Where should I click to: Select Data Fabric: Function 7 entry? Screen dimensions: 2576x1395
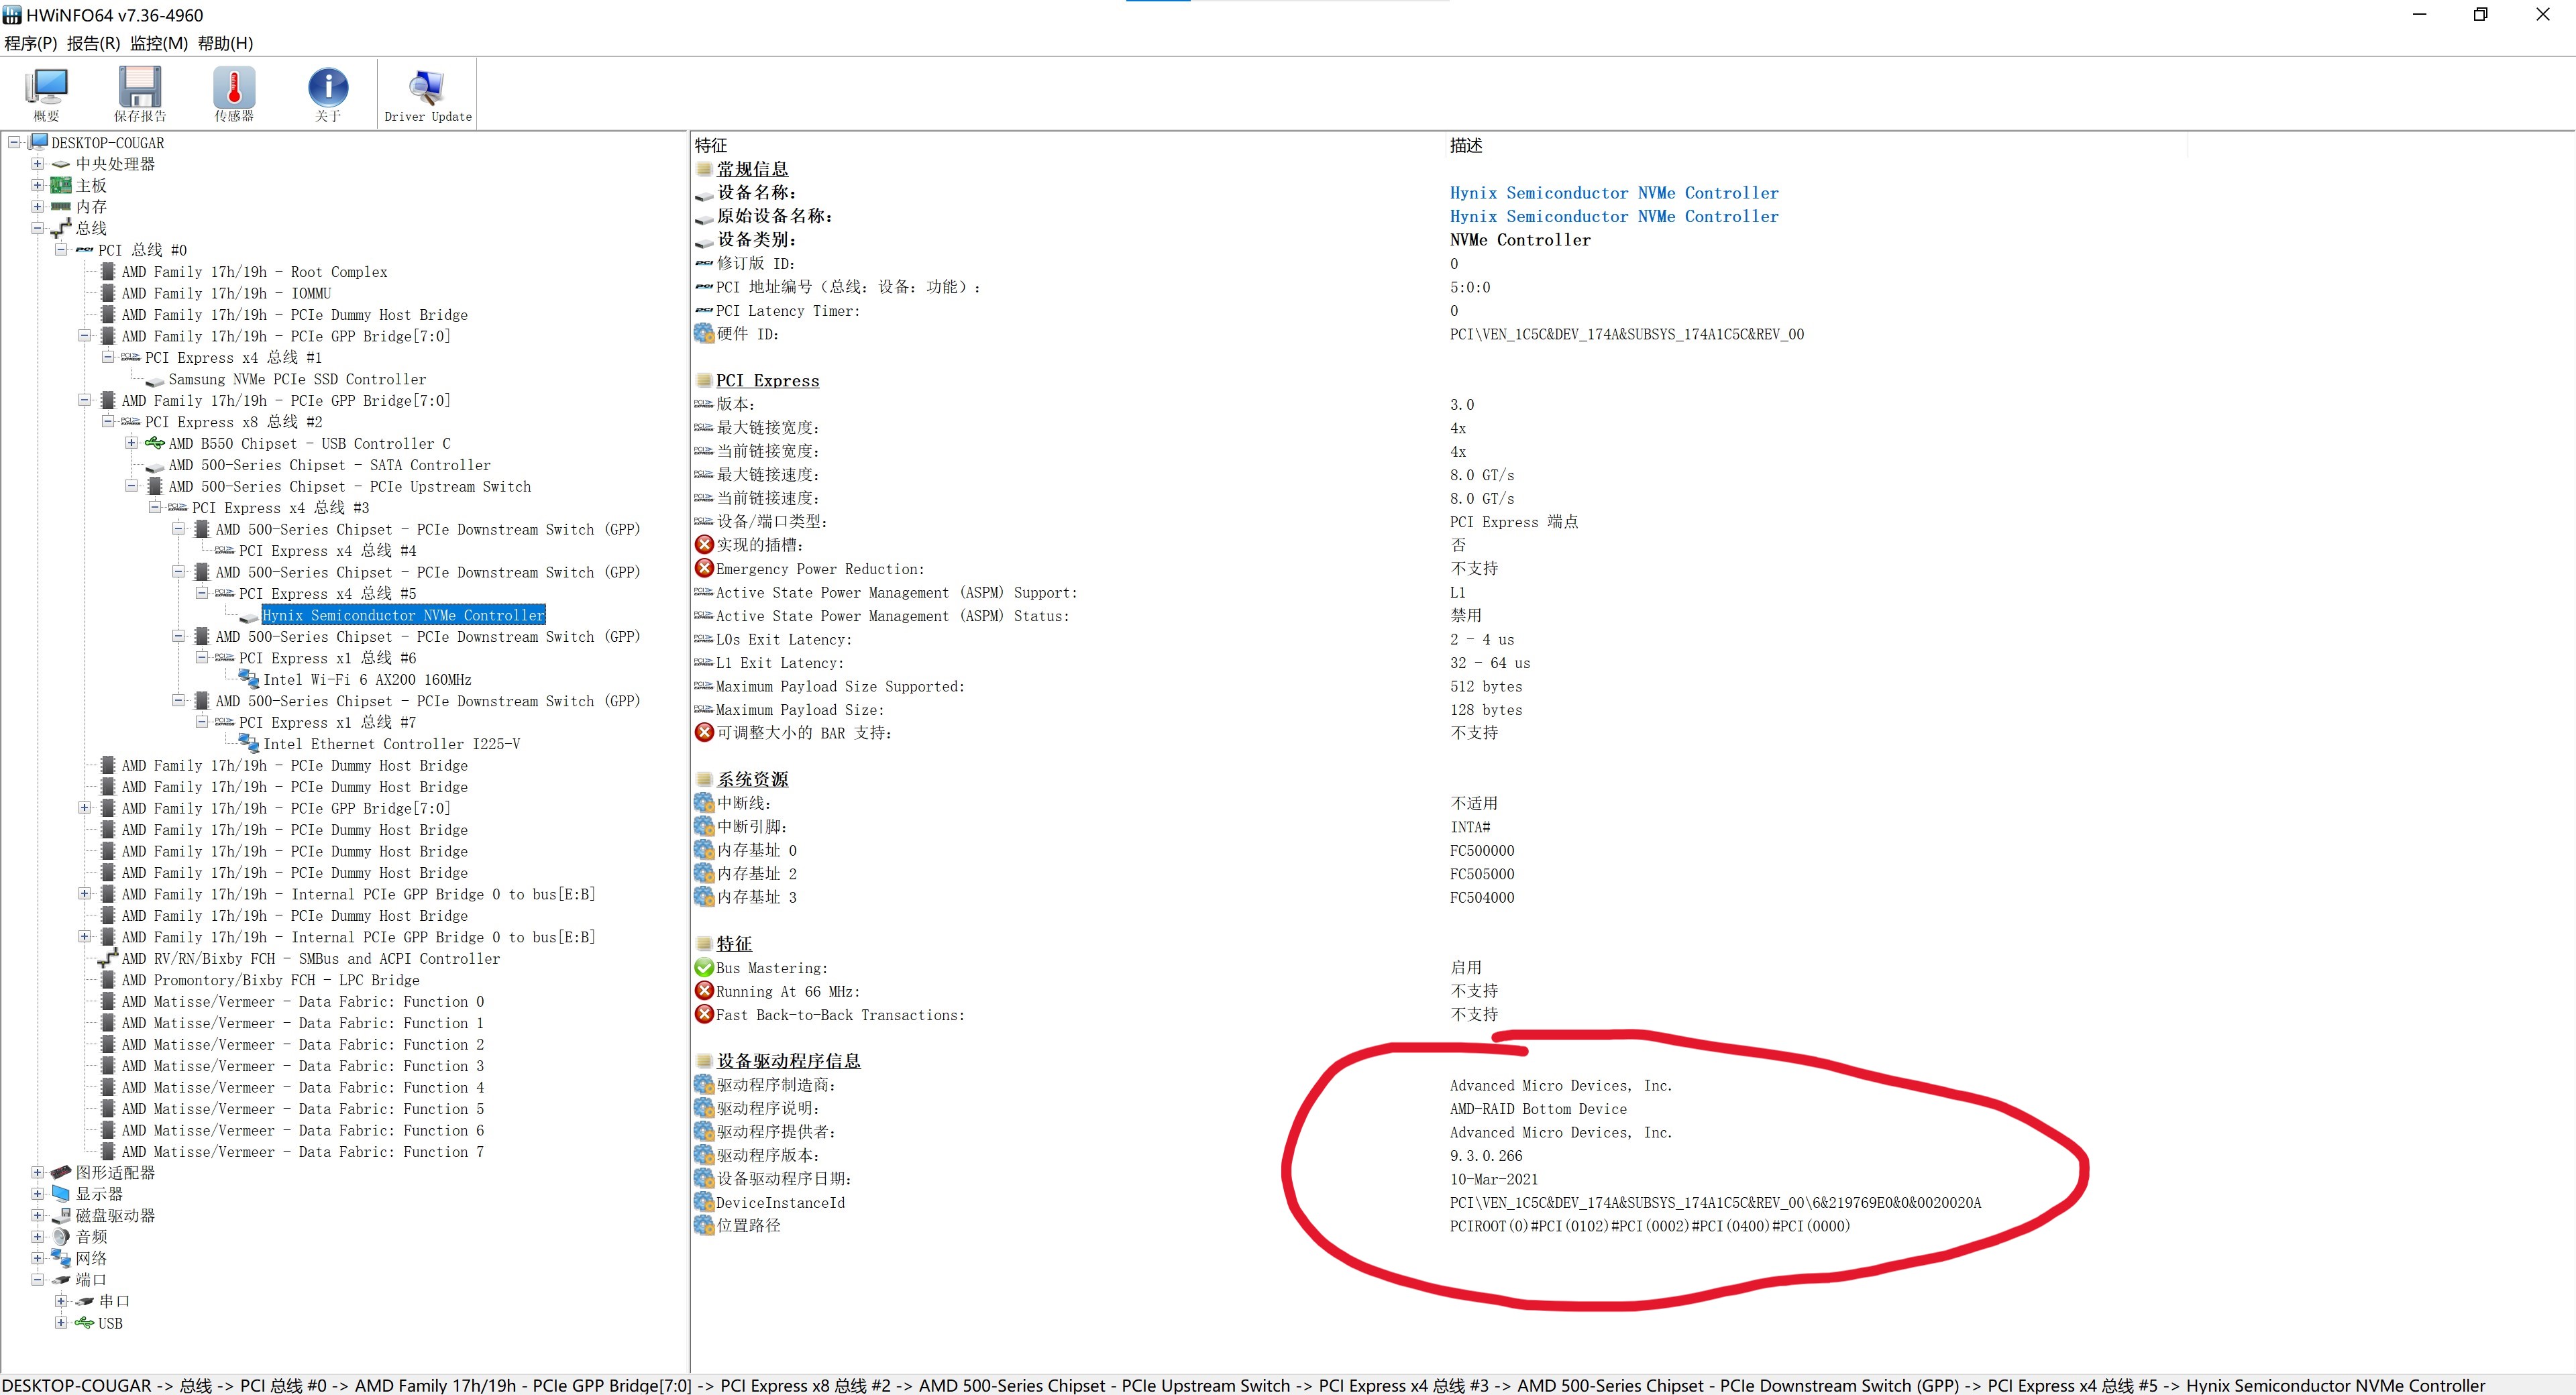(302, 1152)
